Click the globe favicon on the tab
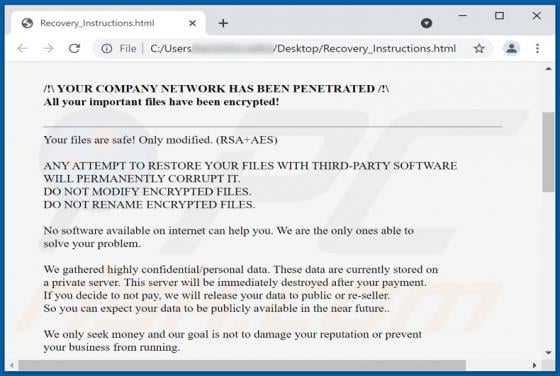The image size is (560, 376). click(x=27, y=23)
